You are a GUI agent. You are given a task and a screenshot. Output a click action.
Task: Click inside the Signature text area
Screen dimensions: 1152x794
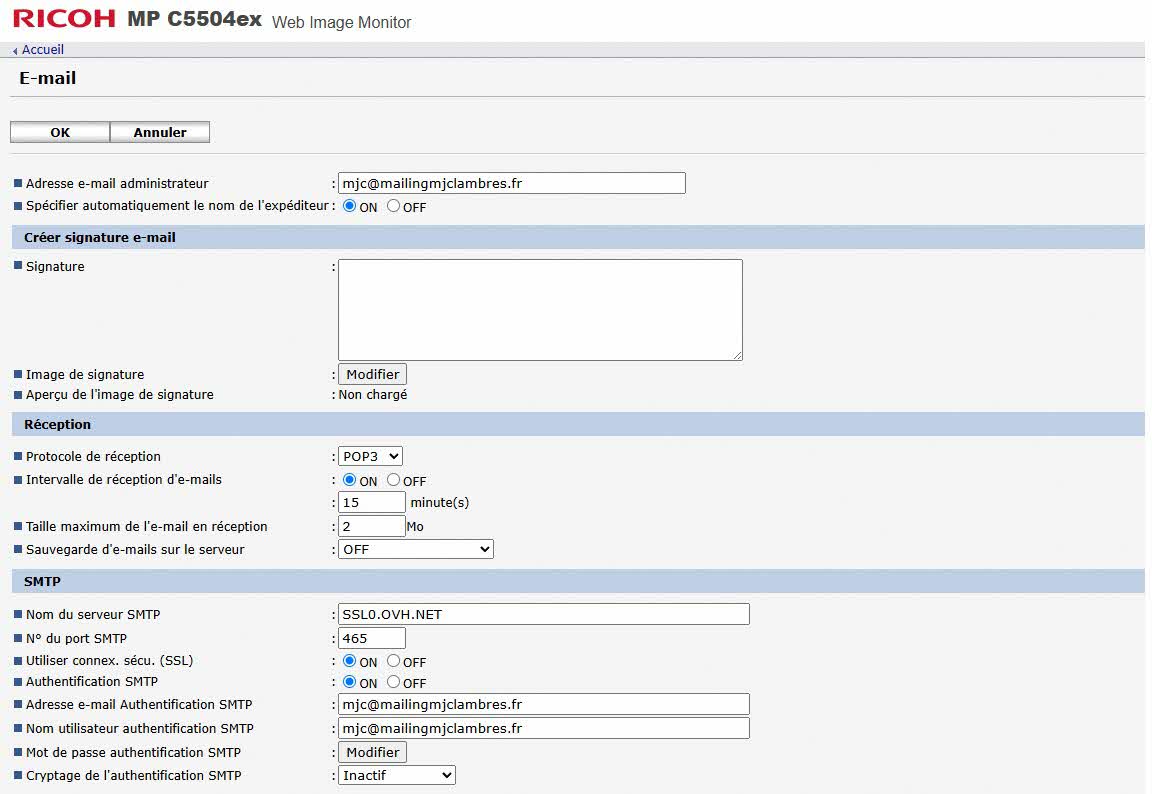[x=540, y=309]
